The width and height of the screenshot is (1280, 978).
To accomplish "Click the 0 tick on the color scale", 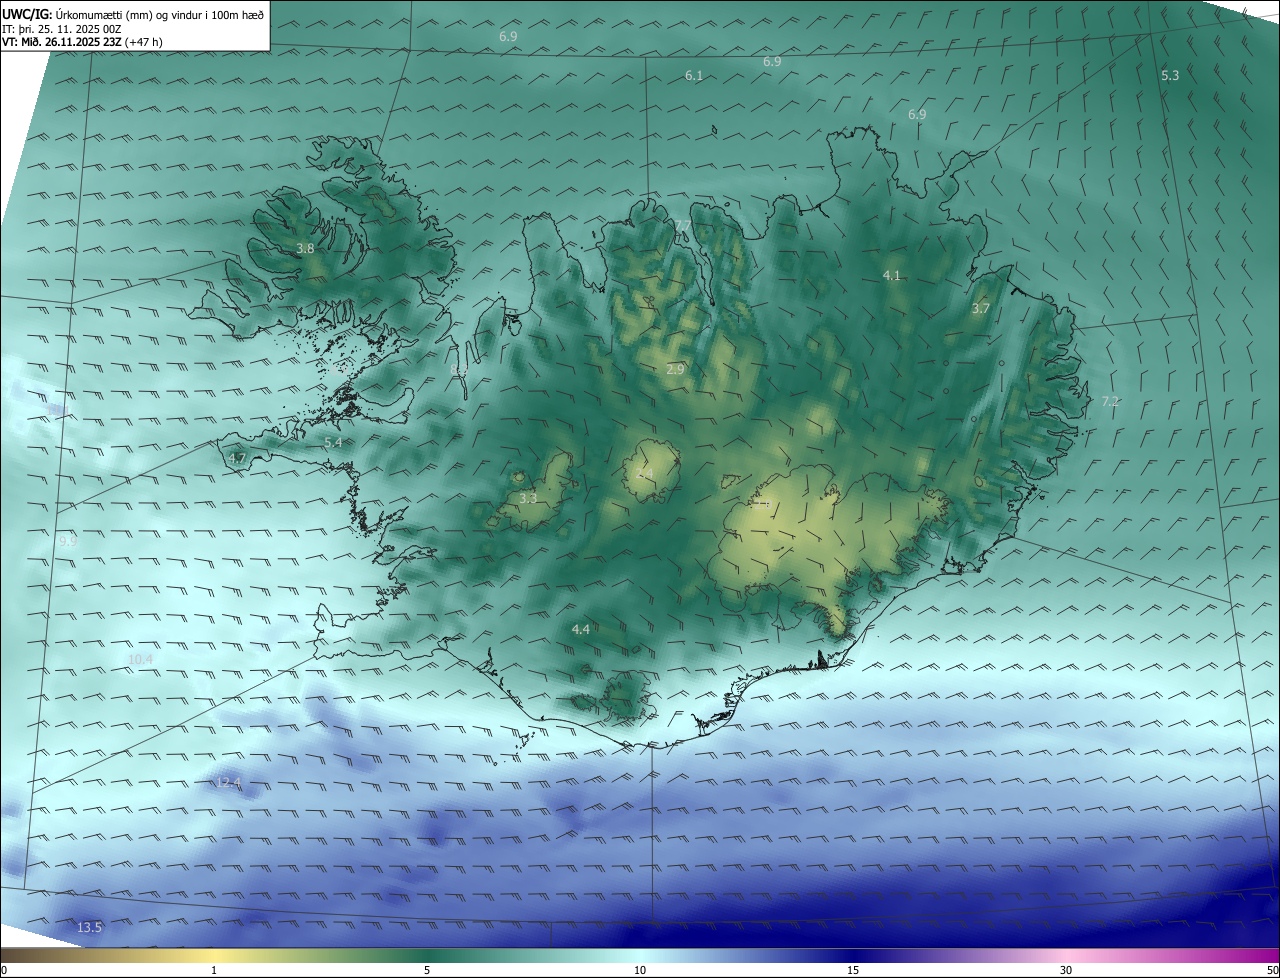I will click(4, 970).
